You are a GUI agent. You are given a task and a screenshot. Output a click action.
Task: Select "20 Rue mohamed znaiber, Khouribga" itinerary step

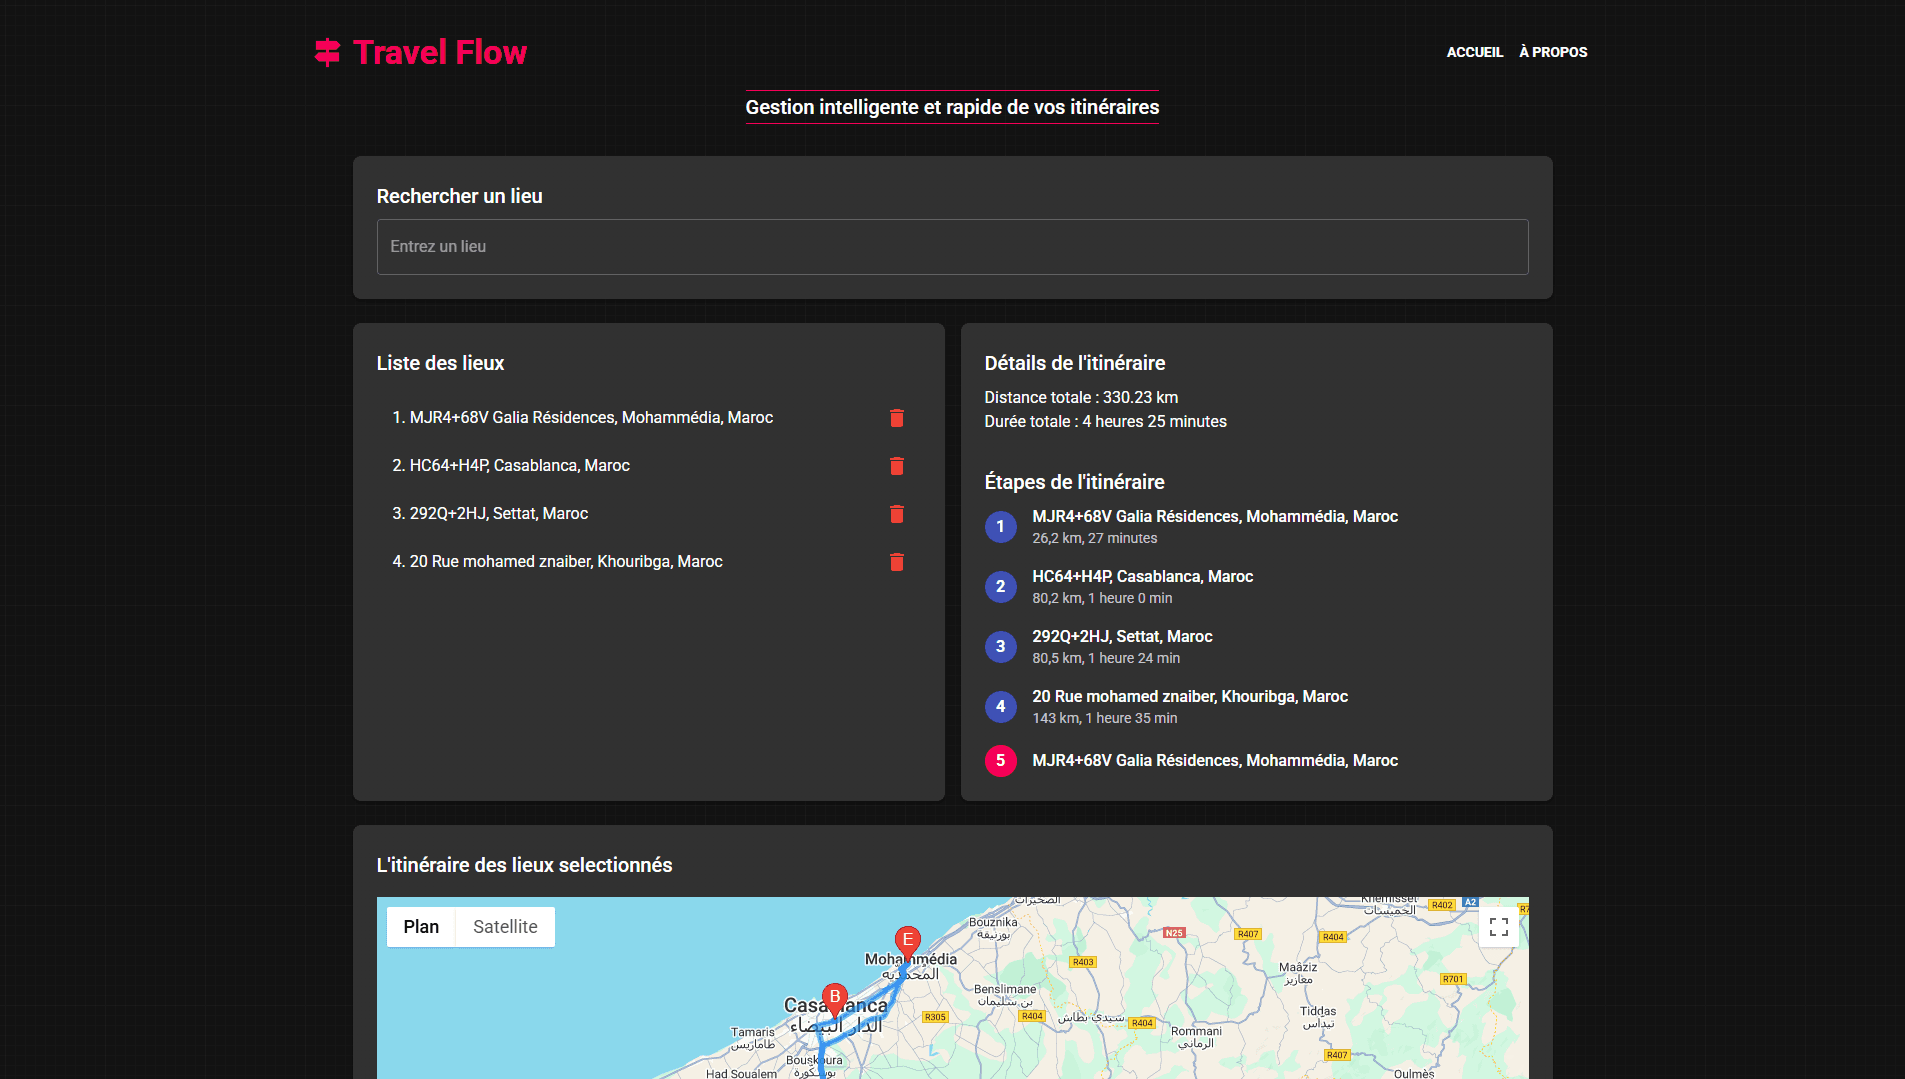pos(1190,696)
